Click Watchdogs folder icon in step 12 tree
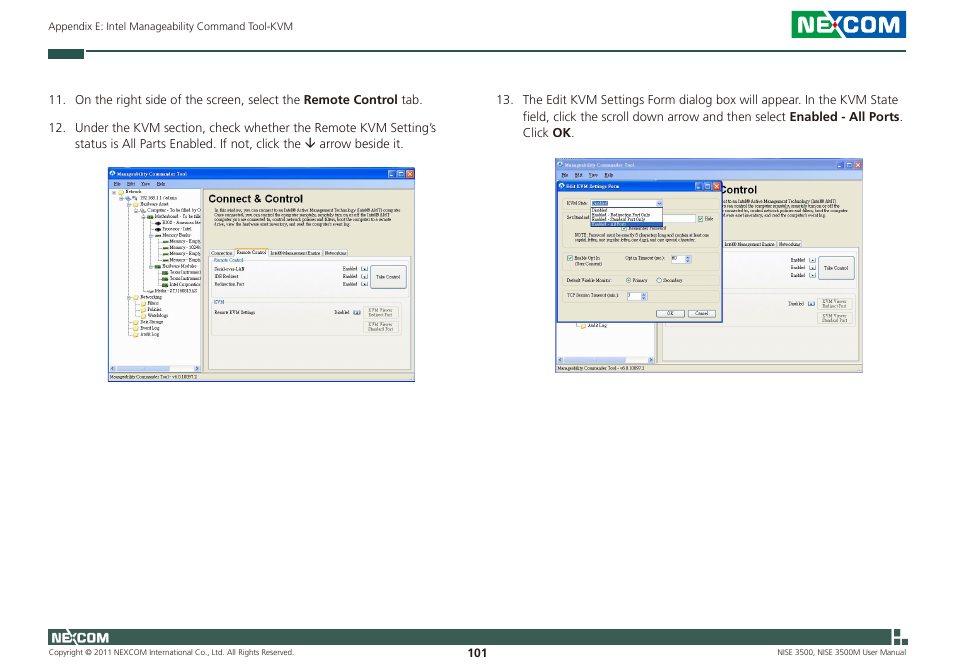 [143, 316]
